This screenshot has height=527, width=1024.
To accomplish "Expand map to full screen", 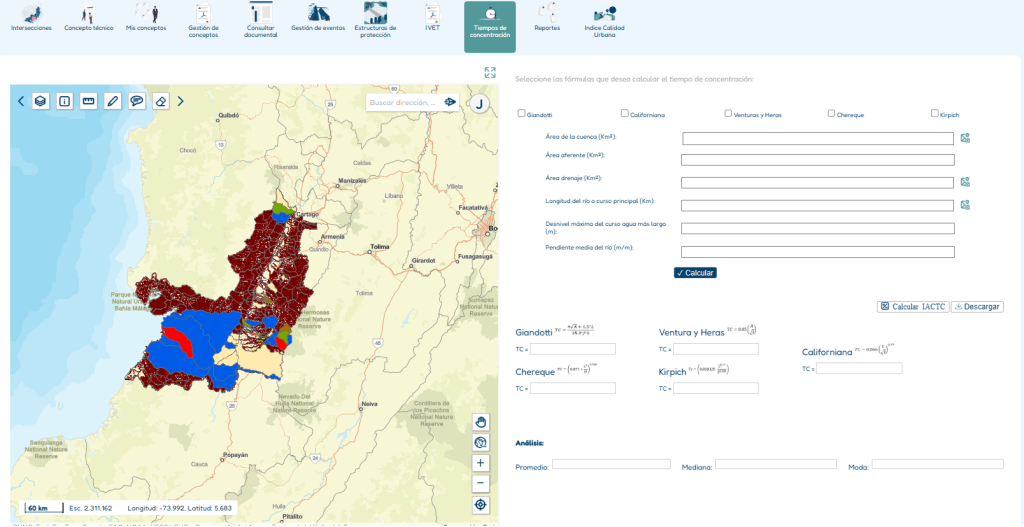I will point(490,72).
